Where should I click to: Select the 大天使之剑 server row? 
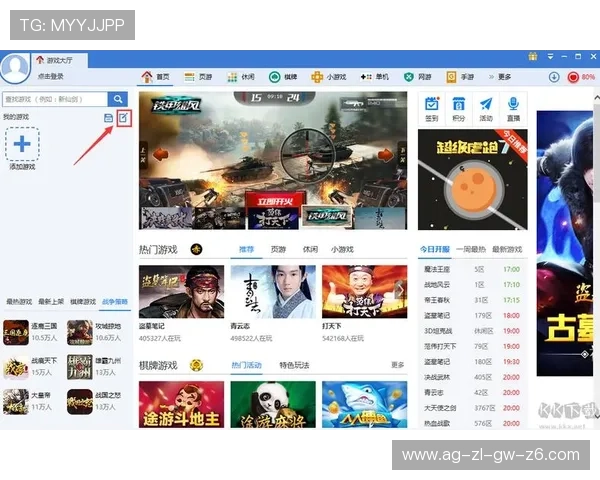pyautogui.click(x=472, y=408)
